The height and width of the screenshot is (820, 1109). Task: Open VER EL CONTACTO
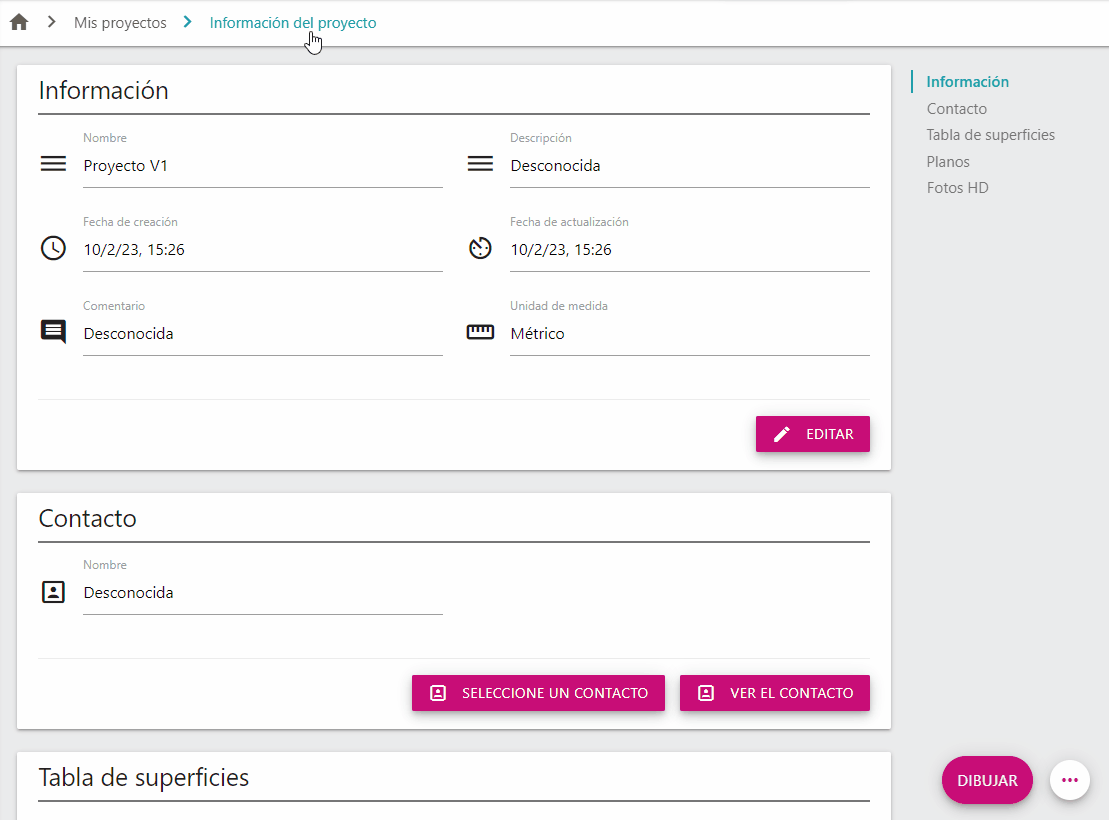point(774,693)
